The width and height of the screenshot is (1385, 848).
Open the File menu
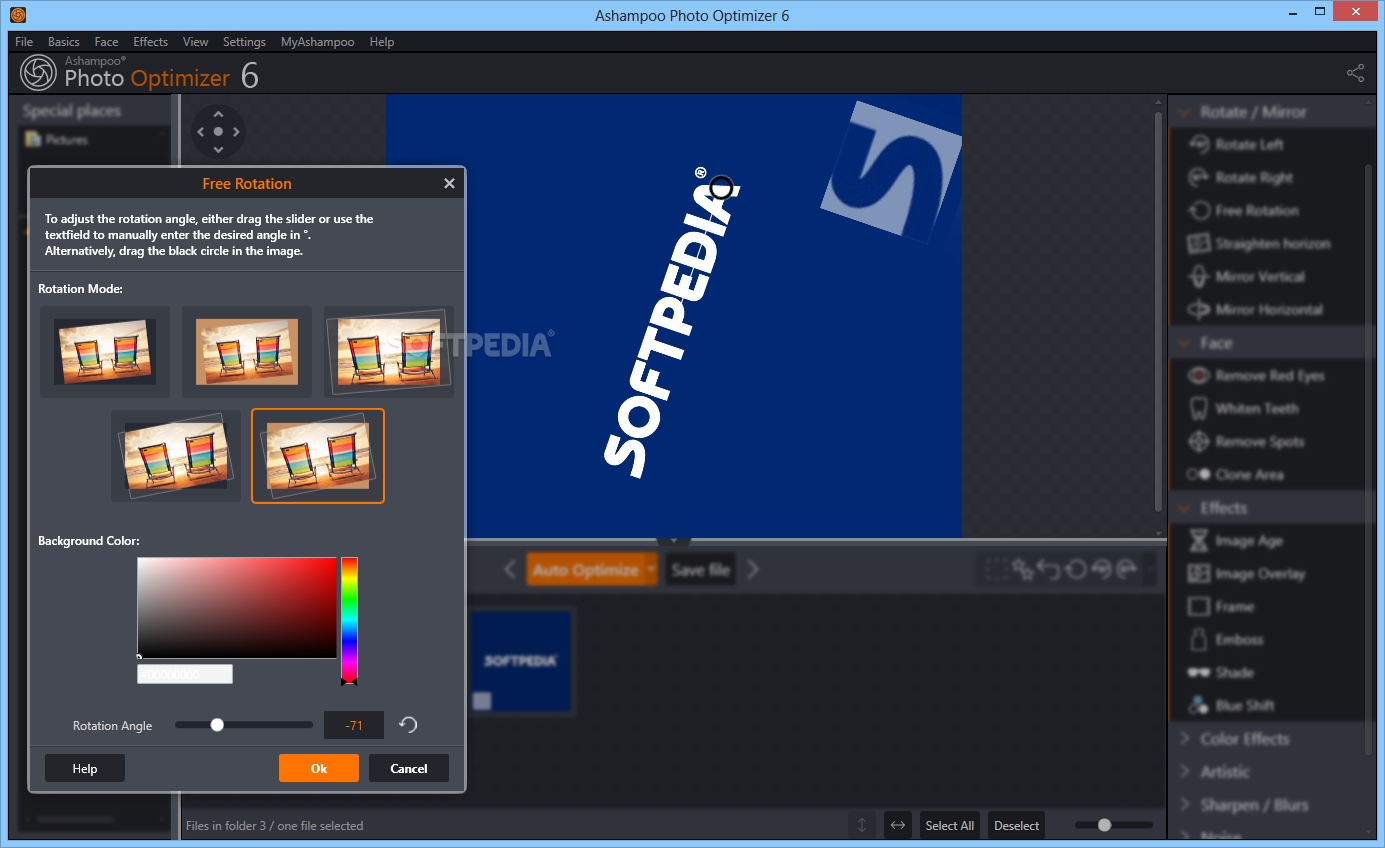(24, 42)
